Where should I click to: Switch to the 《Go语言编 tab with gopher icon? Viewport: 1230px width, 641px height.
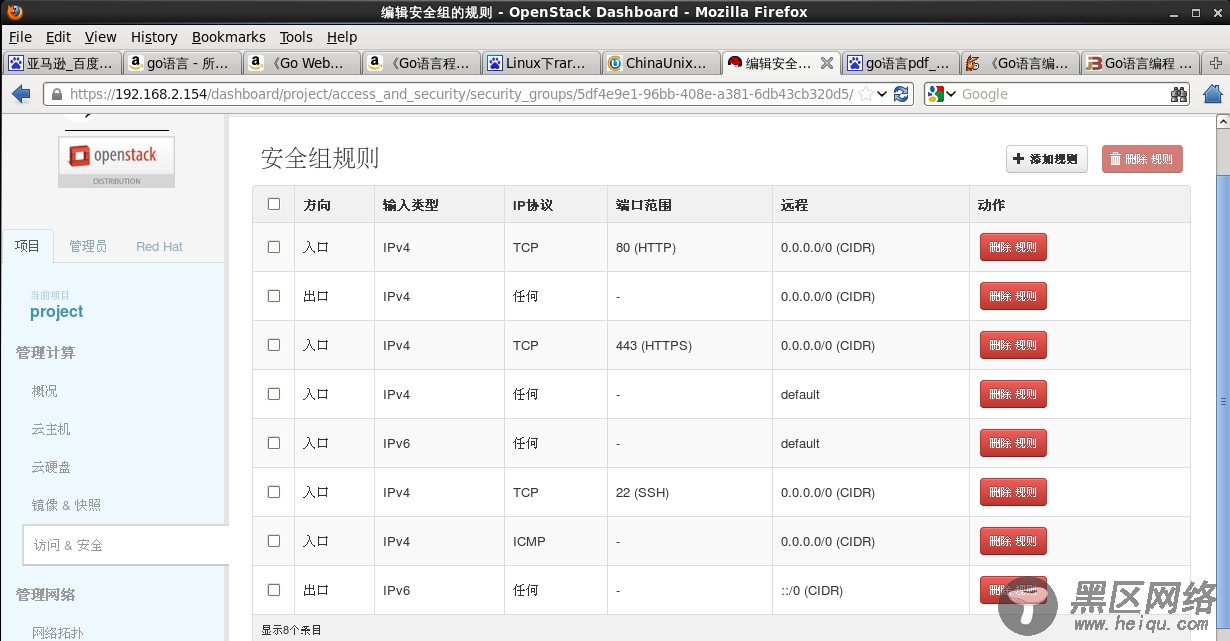(1021, 63)
